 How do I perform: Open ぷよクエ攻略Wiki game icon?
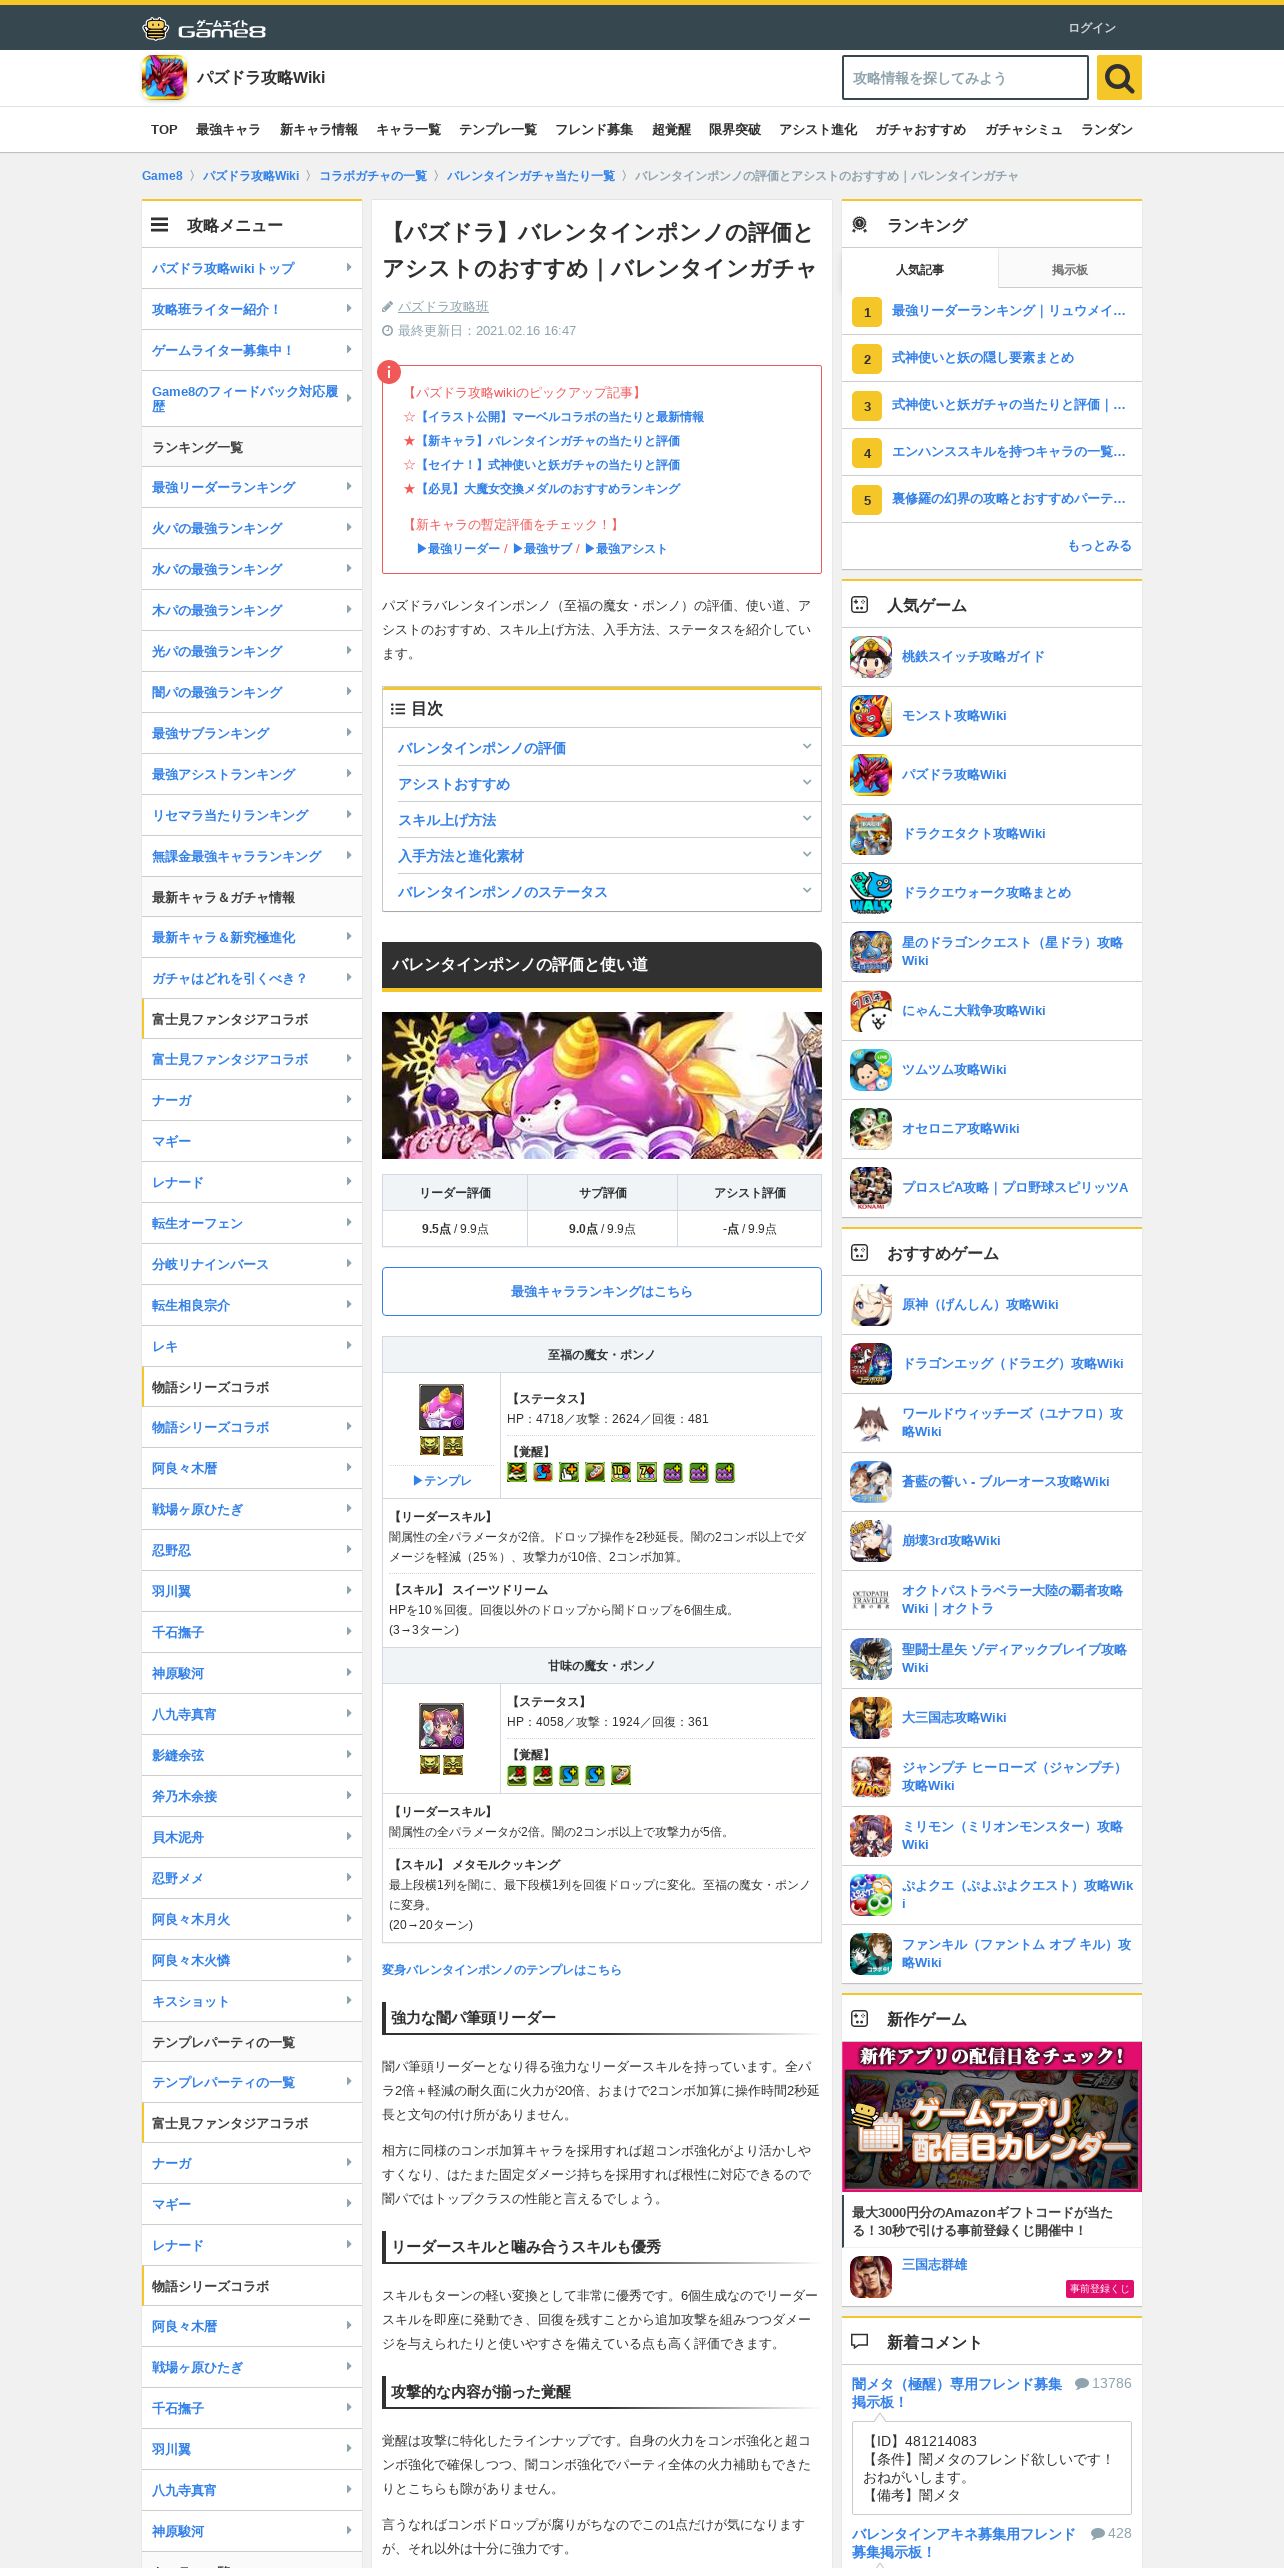click(x=870, y=1895)
